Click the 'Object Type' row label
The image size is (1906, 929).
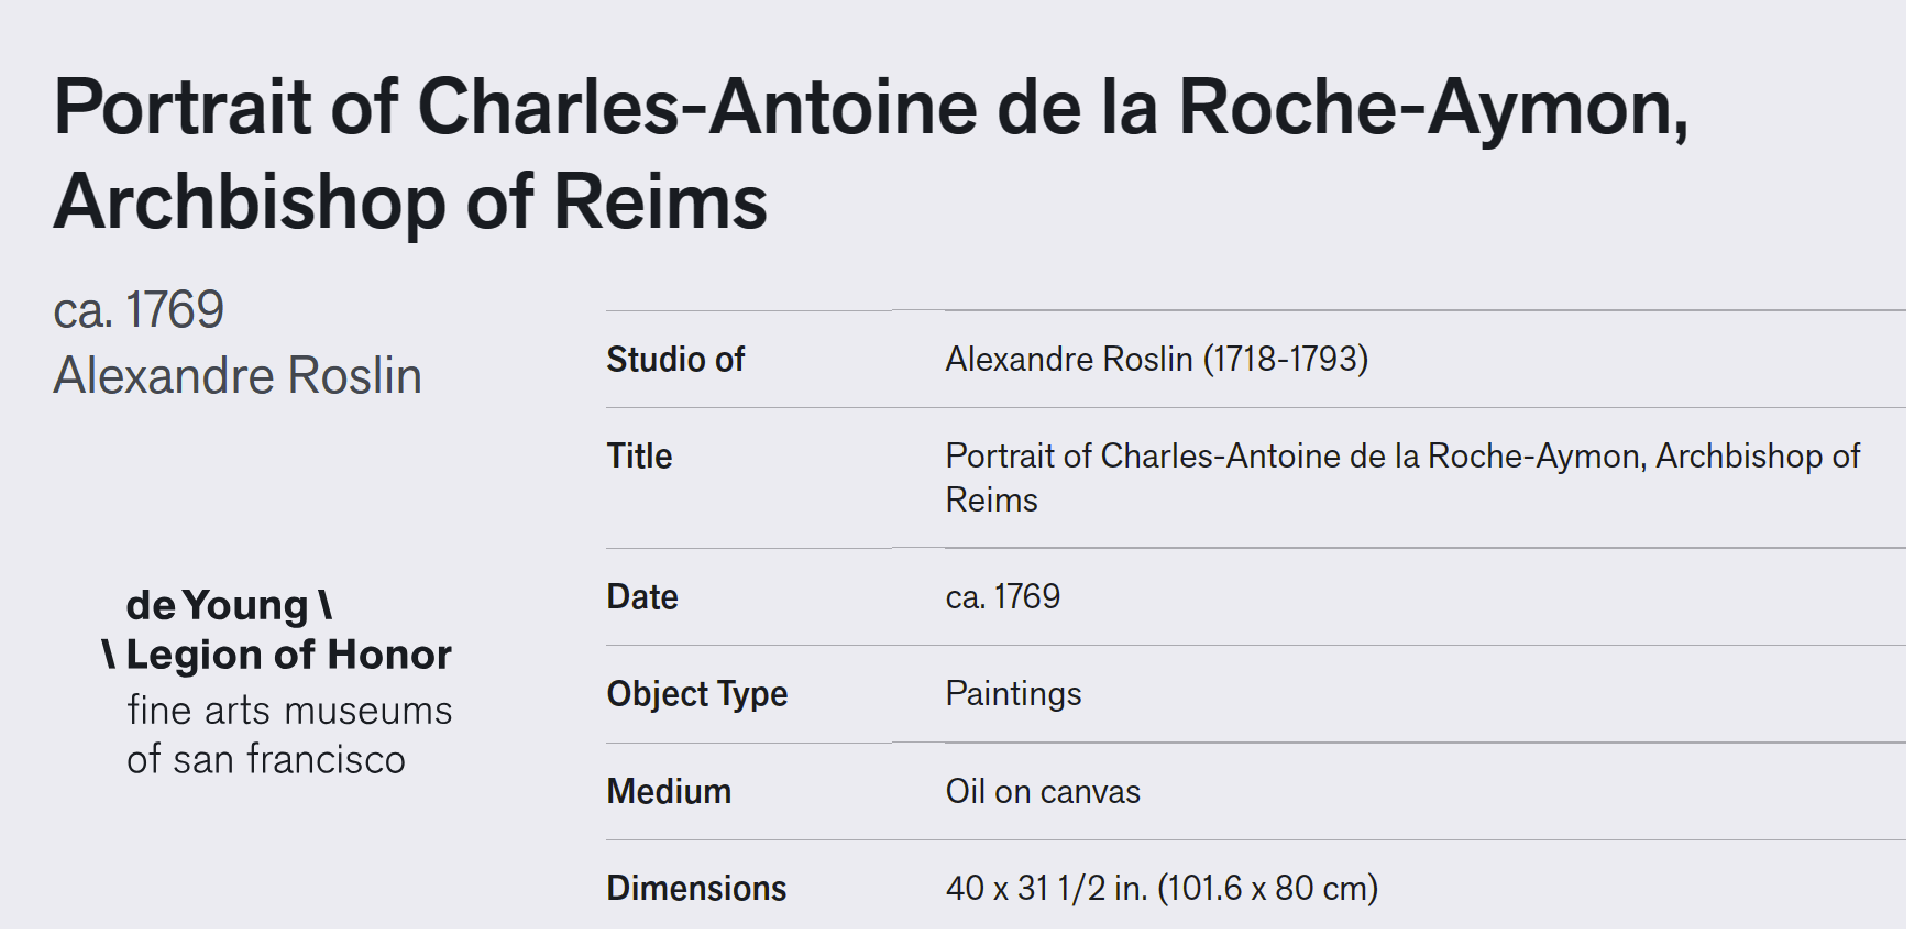[697, 694]
